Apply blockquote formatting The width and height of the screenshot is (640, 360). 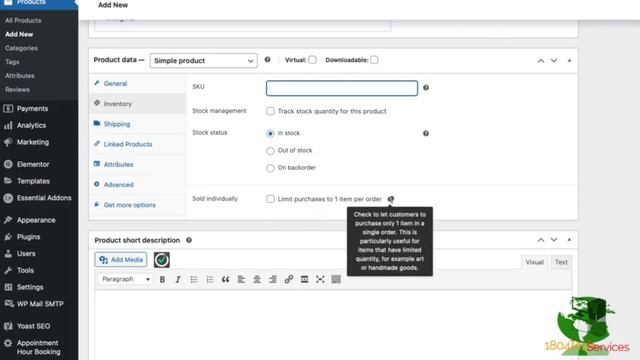(x=225, y=280)
